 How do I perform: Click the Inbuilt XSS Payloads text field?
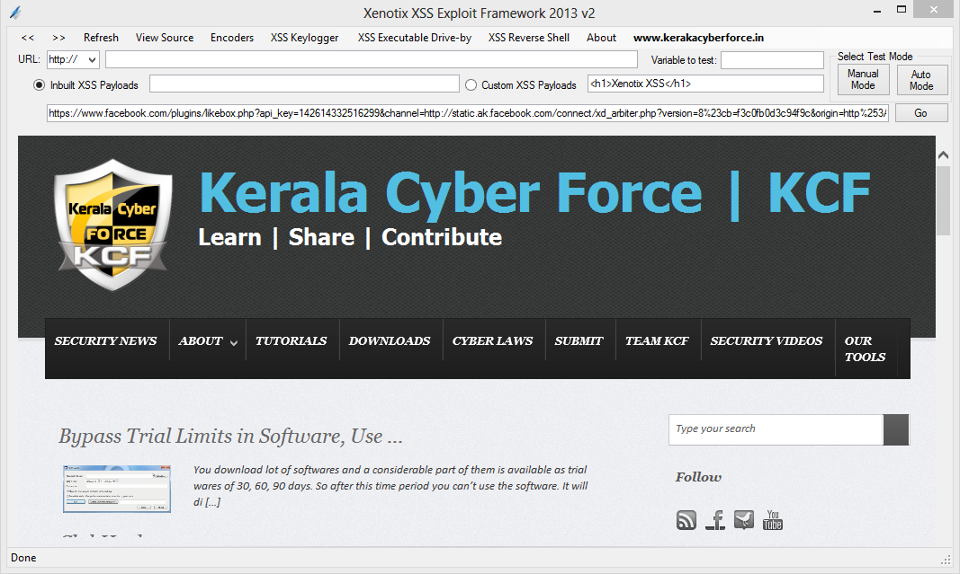(304, 84)
